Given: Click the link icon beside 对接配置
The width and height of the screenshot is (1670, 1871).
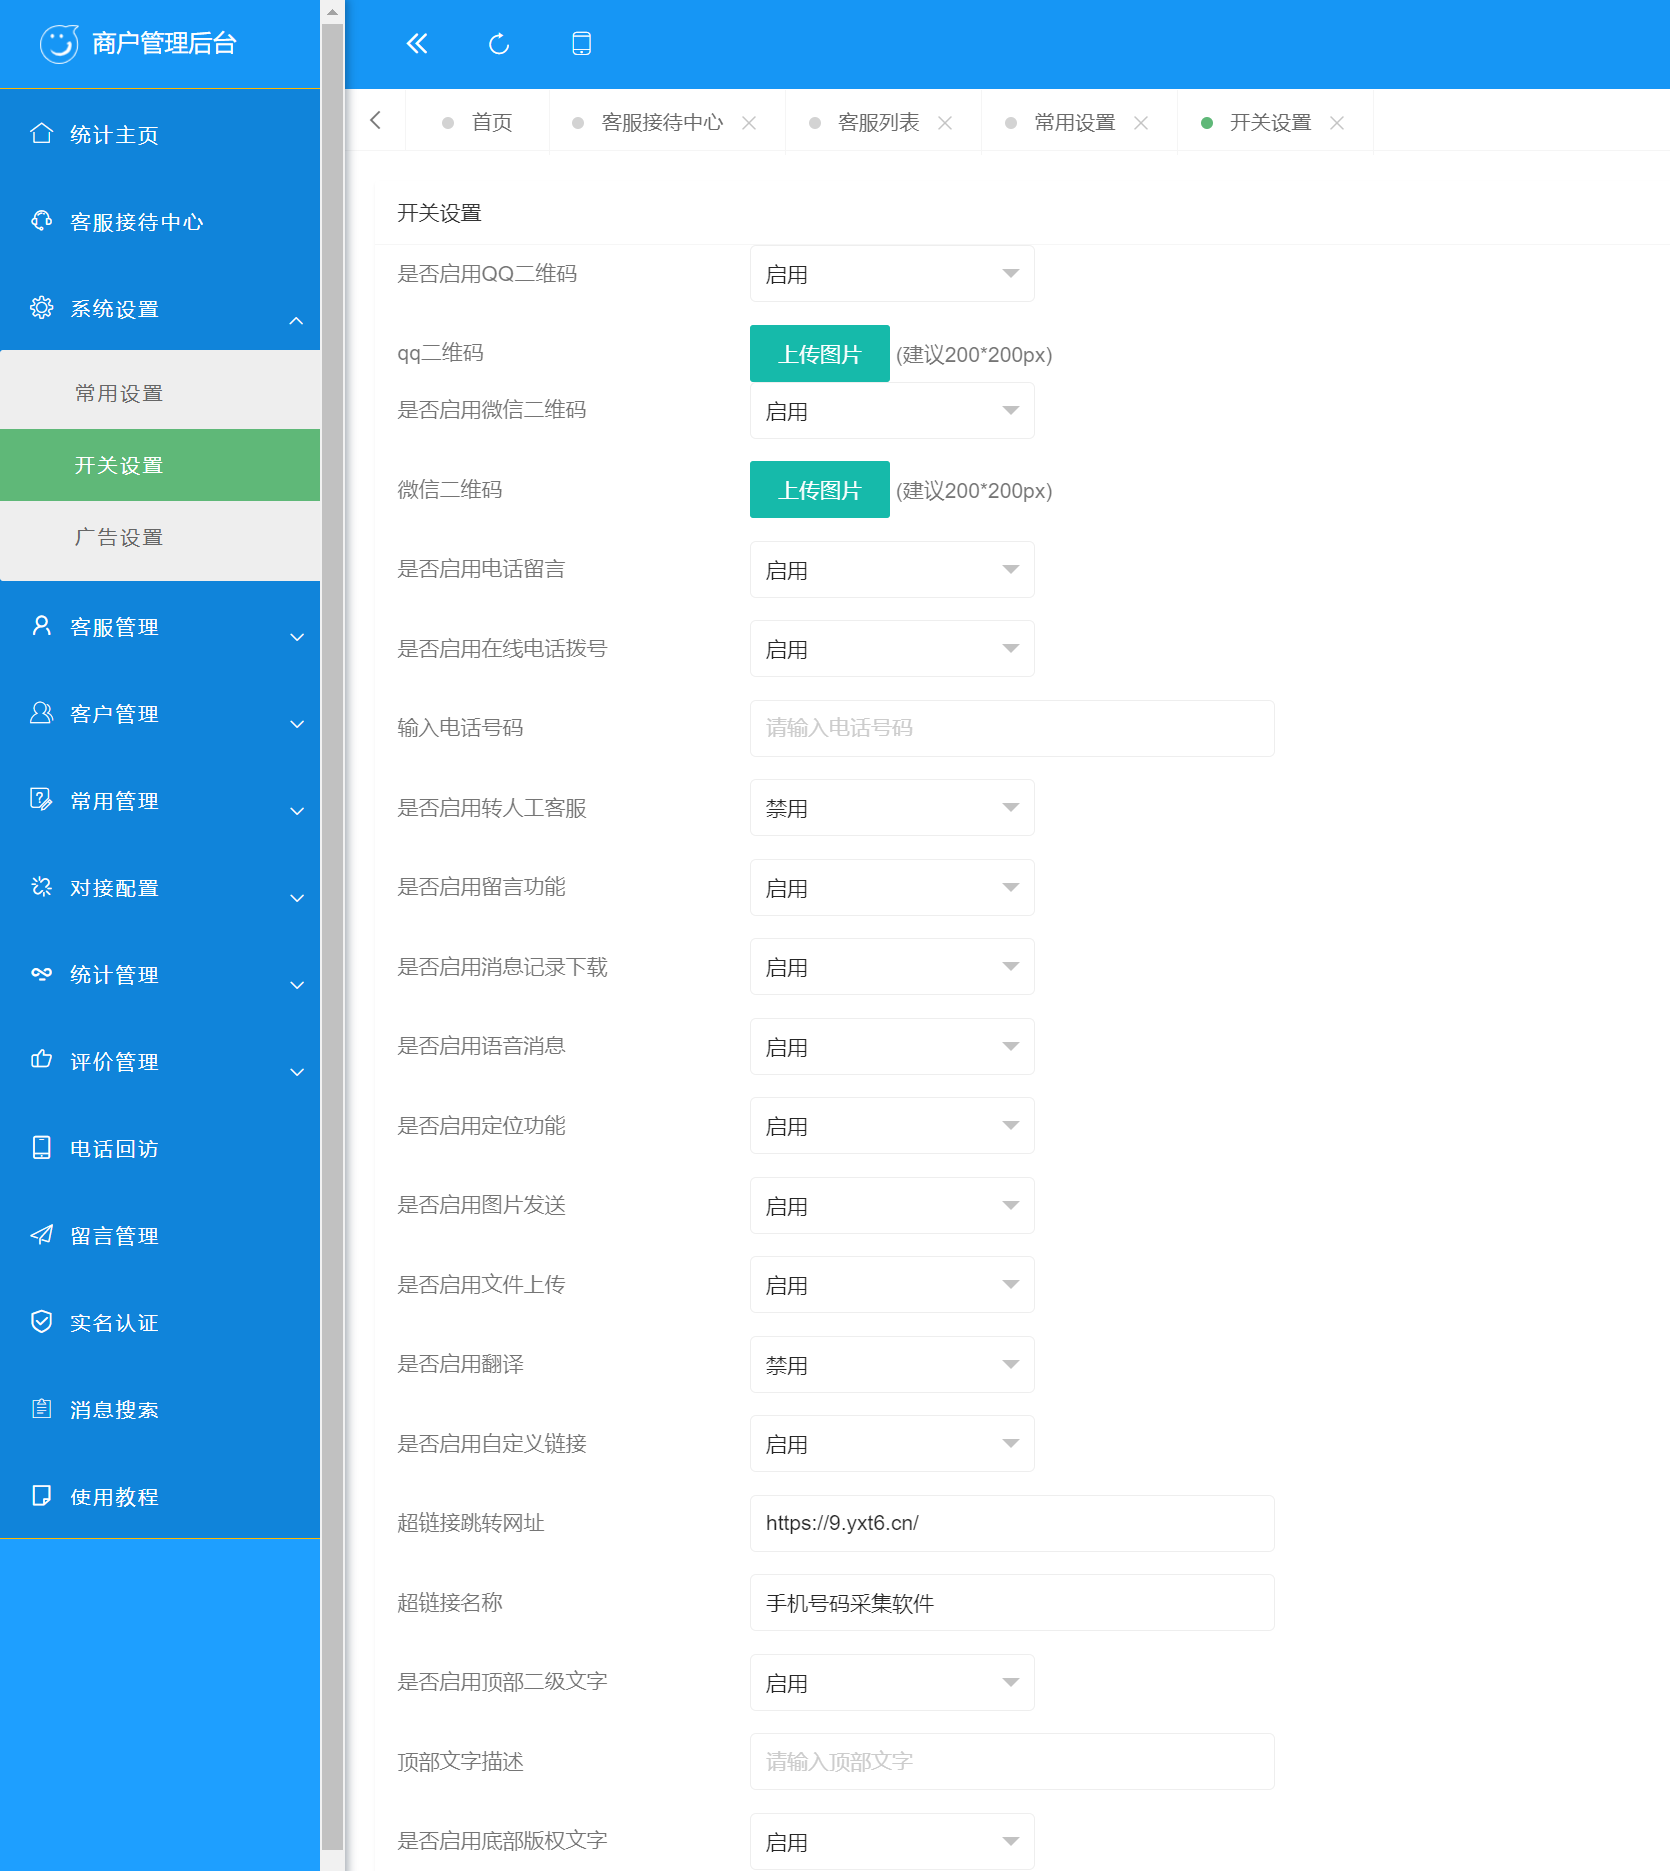Looking at the screenshot, I should click(x=41, y=887).
